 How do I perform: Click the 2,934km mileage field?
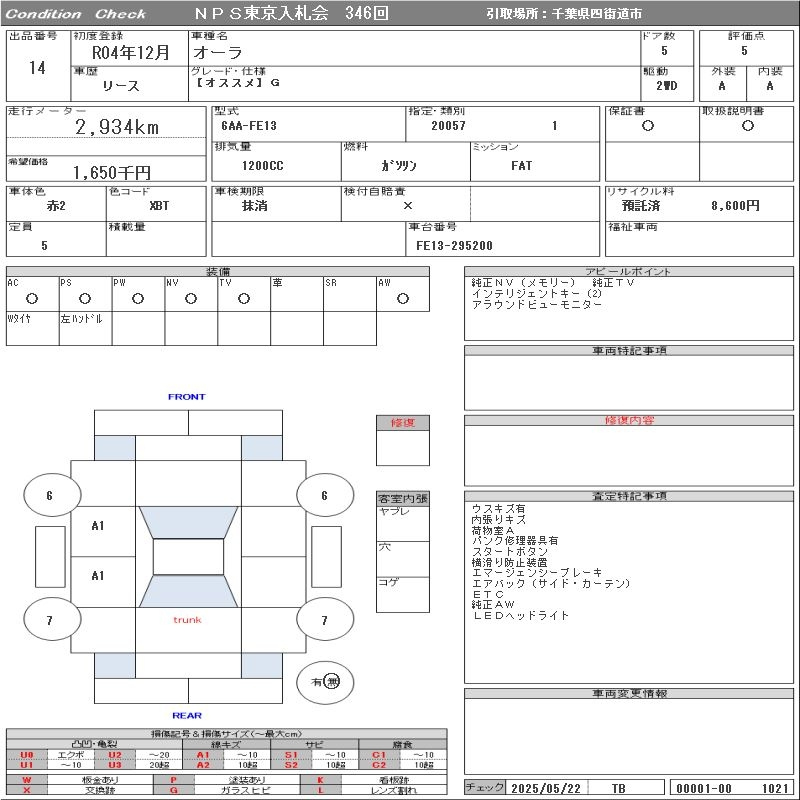[x=117, y=127]
